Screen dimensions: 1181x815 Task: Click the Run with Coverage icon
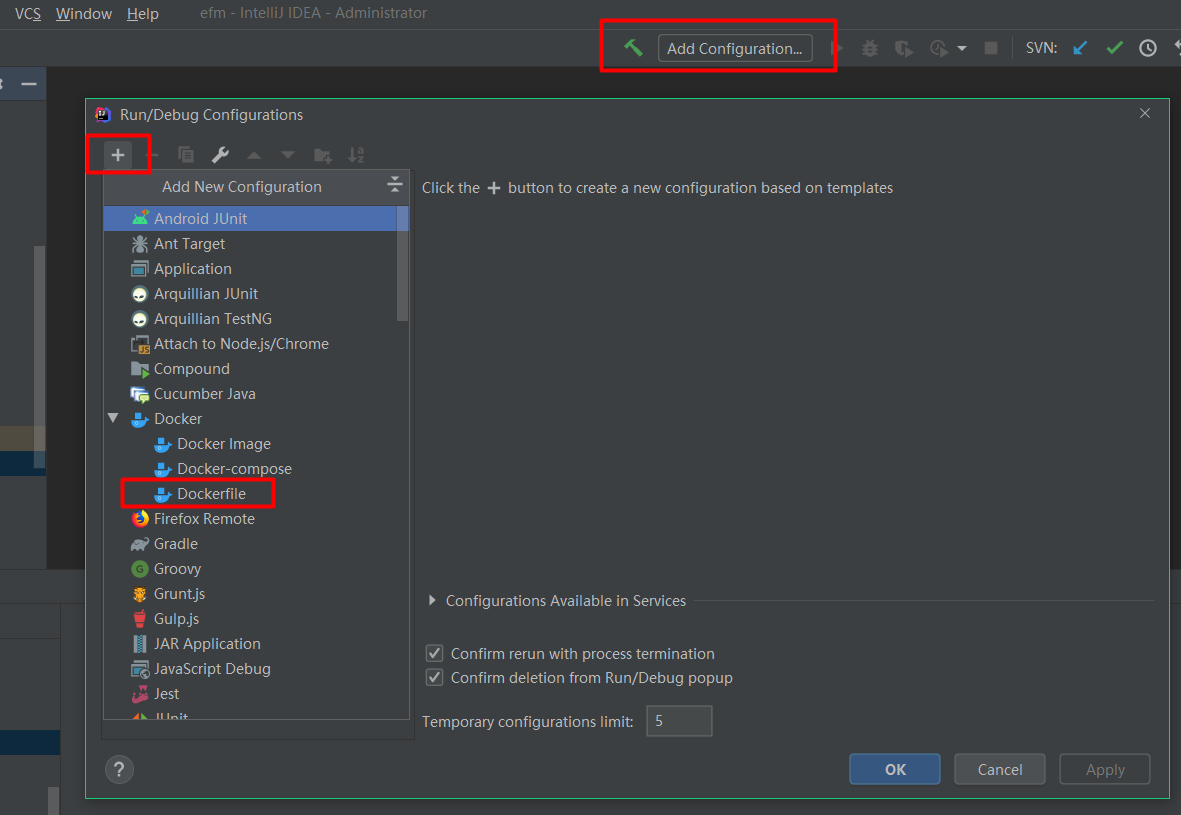904,48
